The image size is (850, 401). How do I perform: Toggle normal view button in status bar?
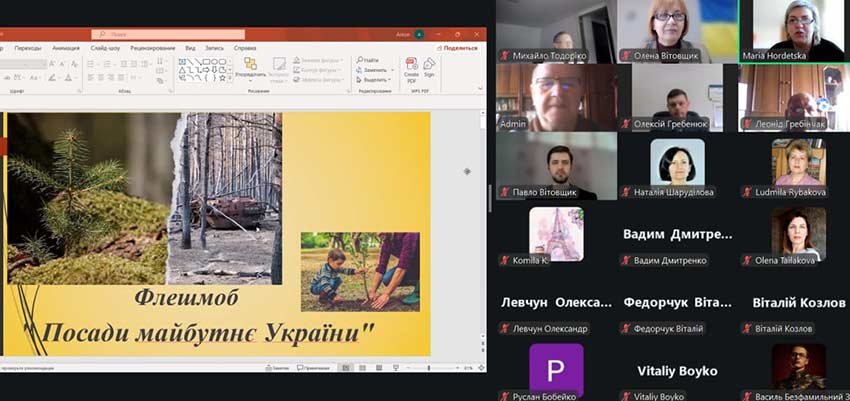(347, 368)
